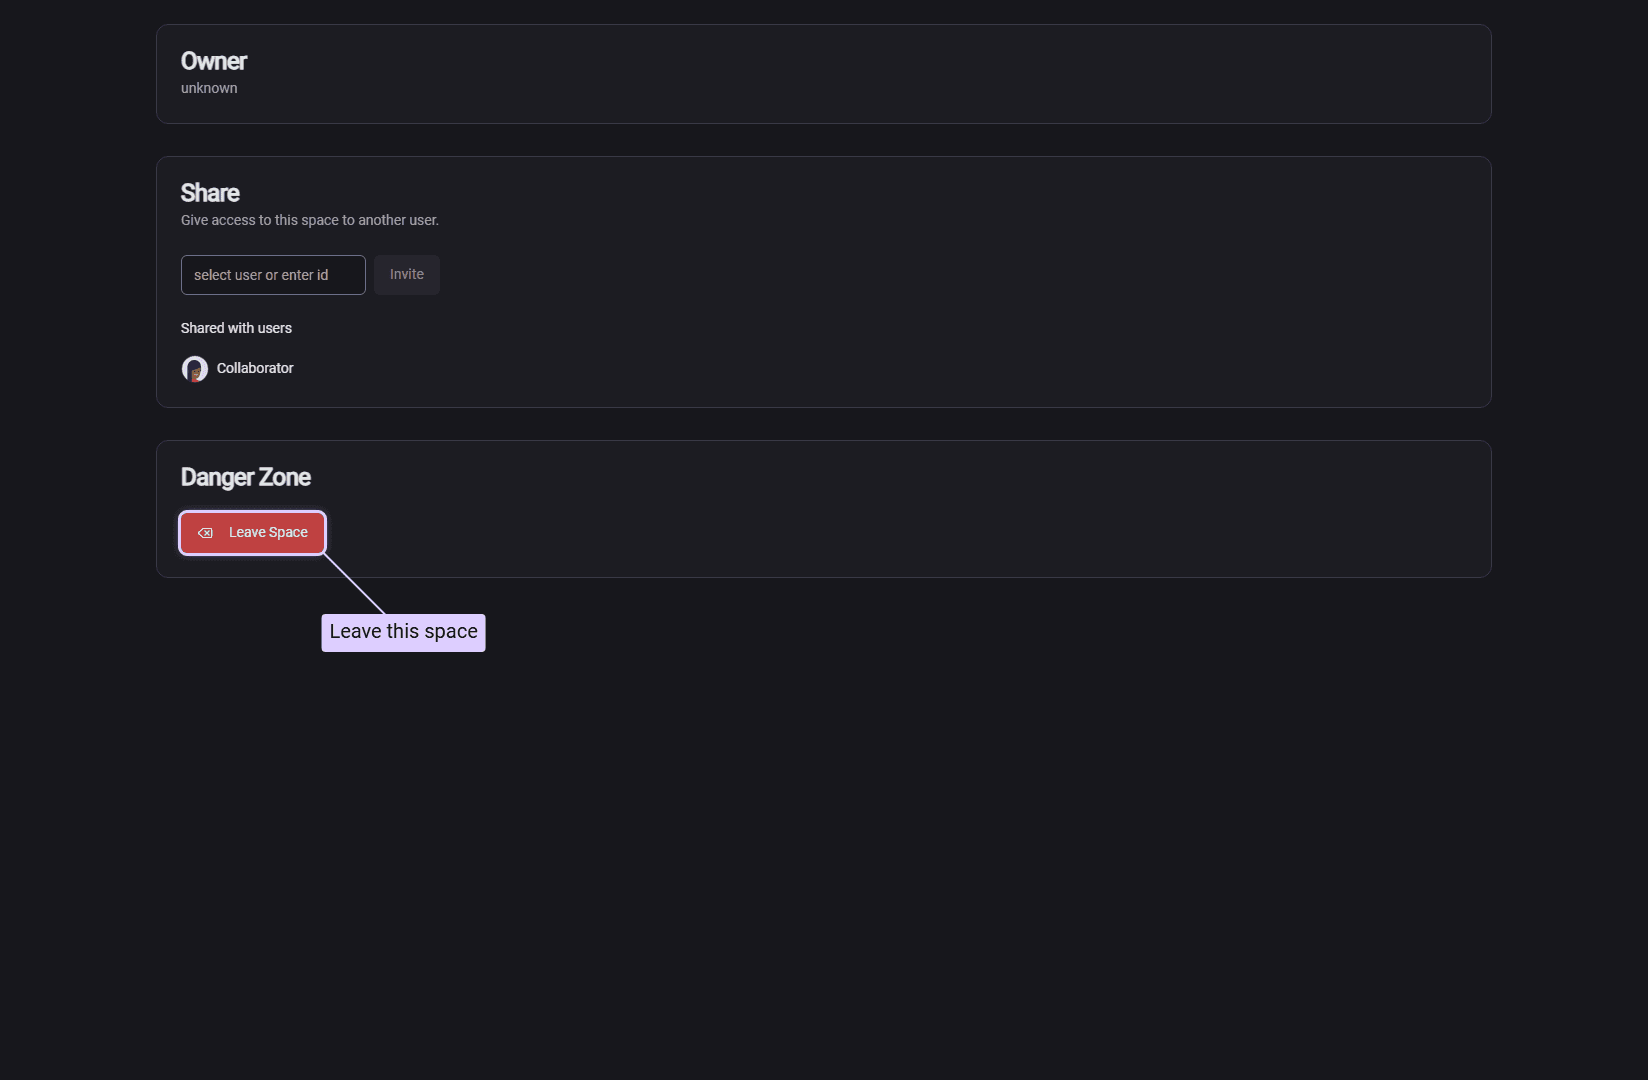Click the Share section heading
Screen dimensions: 1648x1080
[x=210, y=193]
